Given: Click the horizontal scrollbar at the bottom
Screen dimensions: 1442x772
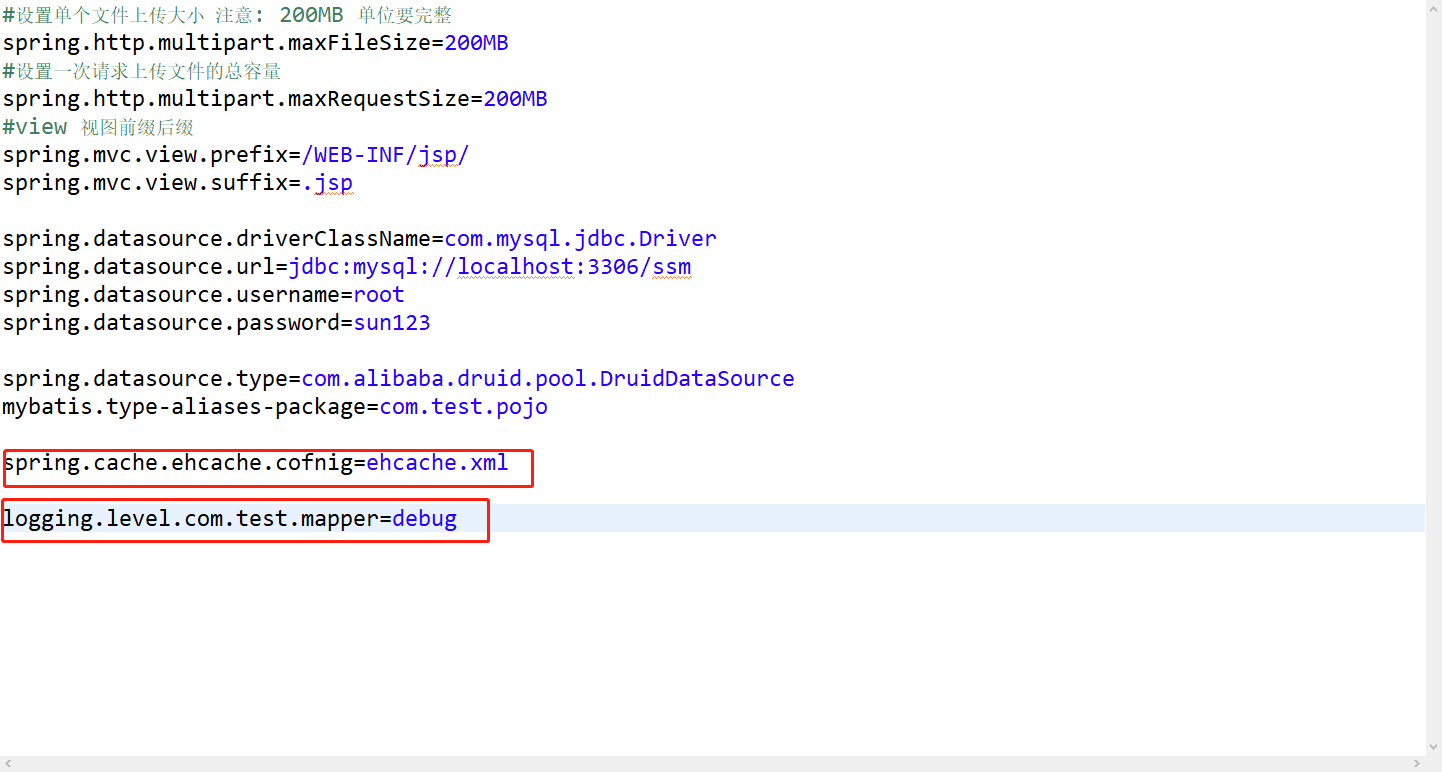Looking at the screenshot, I should pos(712,764).
